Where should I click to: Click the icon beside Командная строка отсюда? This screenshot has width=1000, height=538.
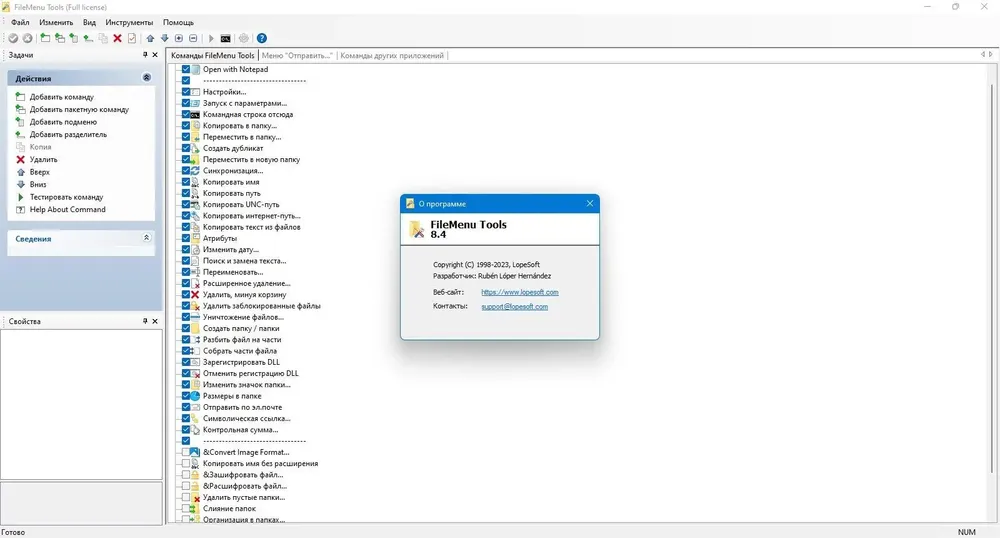(195, 115)
